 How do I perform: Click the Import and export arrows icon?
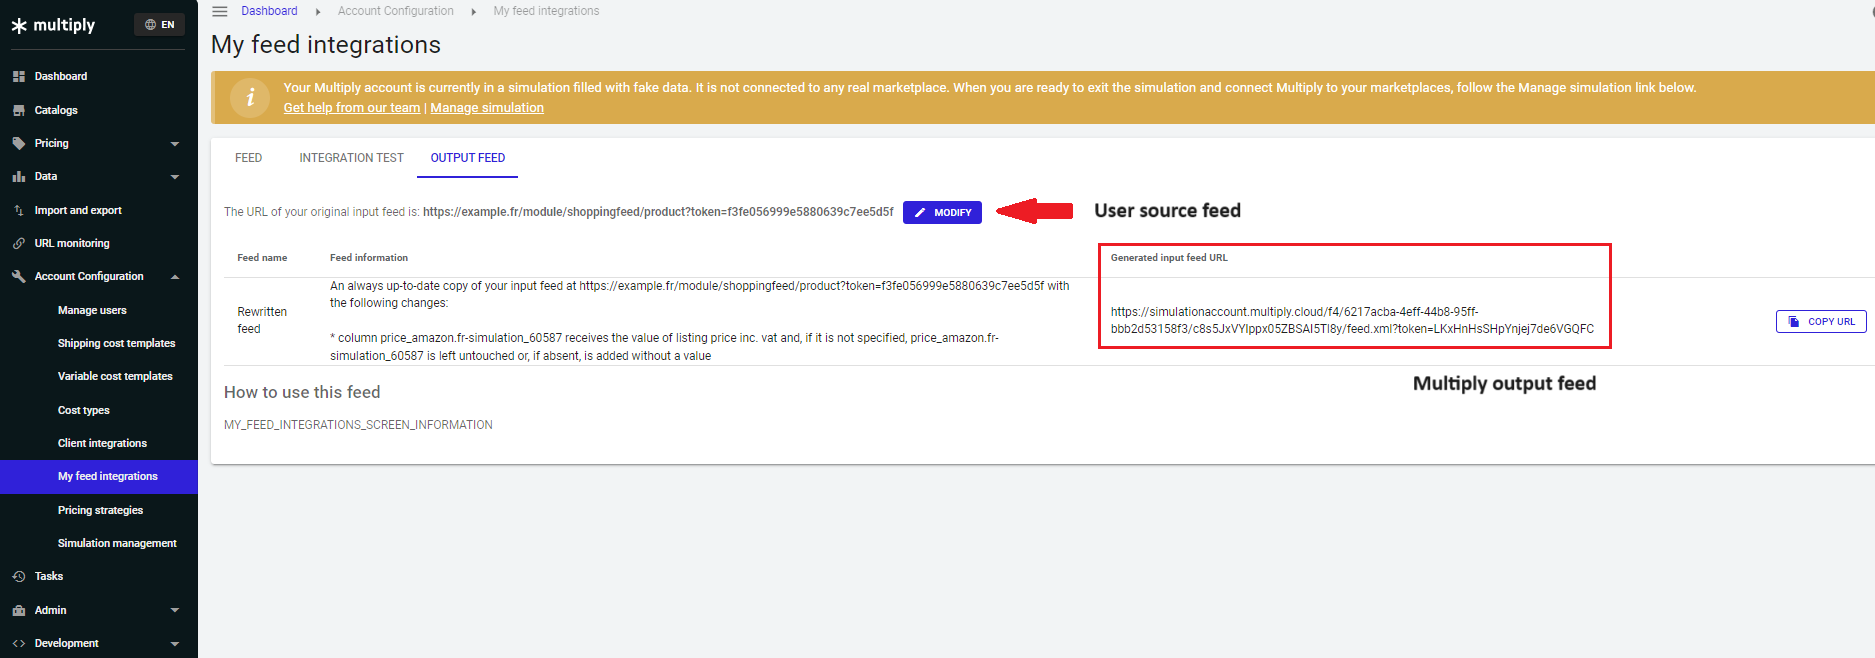19,210
